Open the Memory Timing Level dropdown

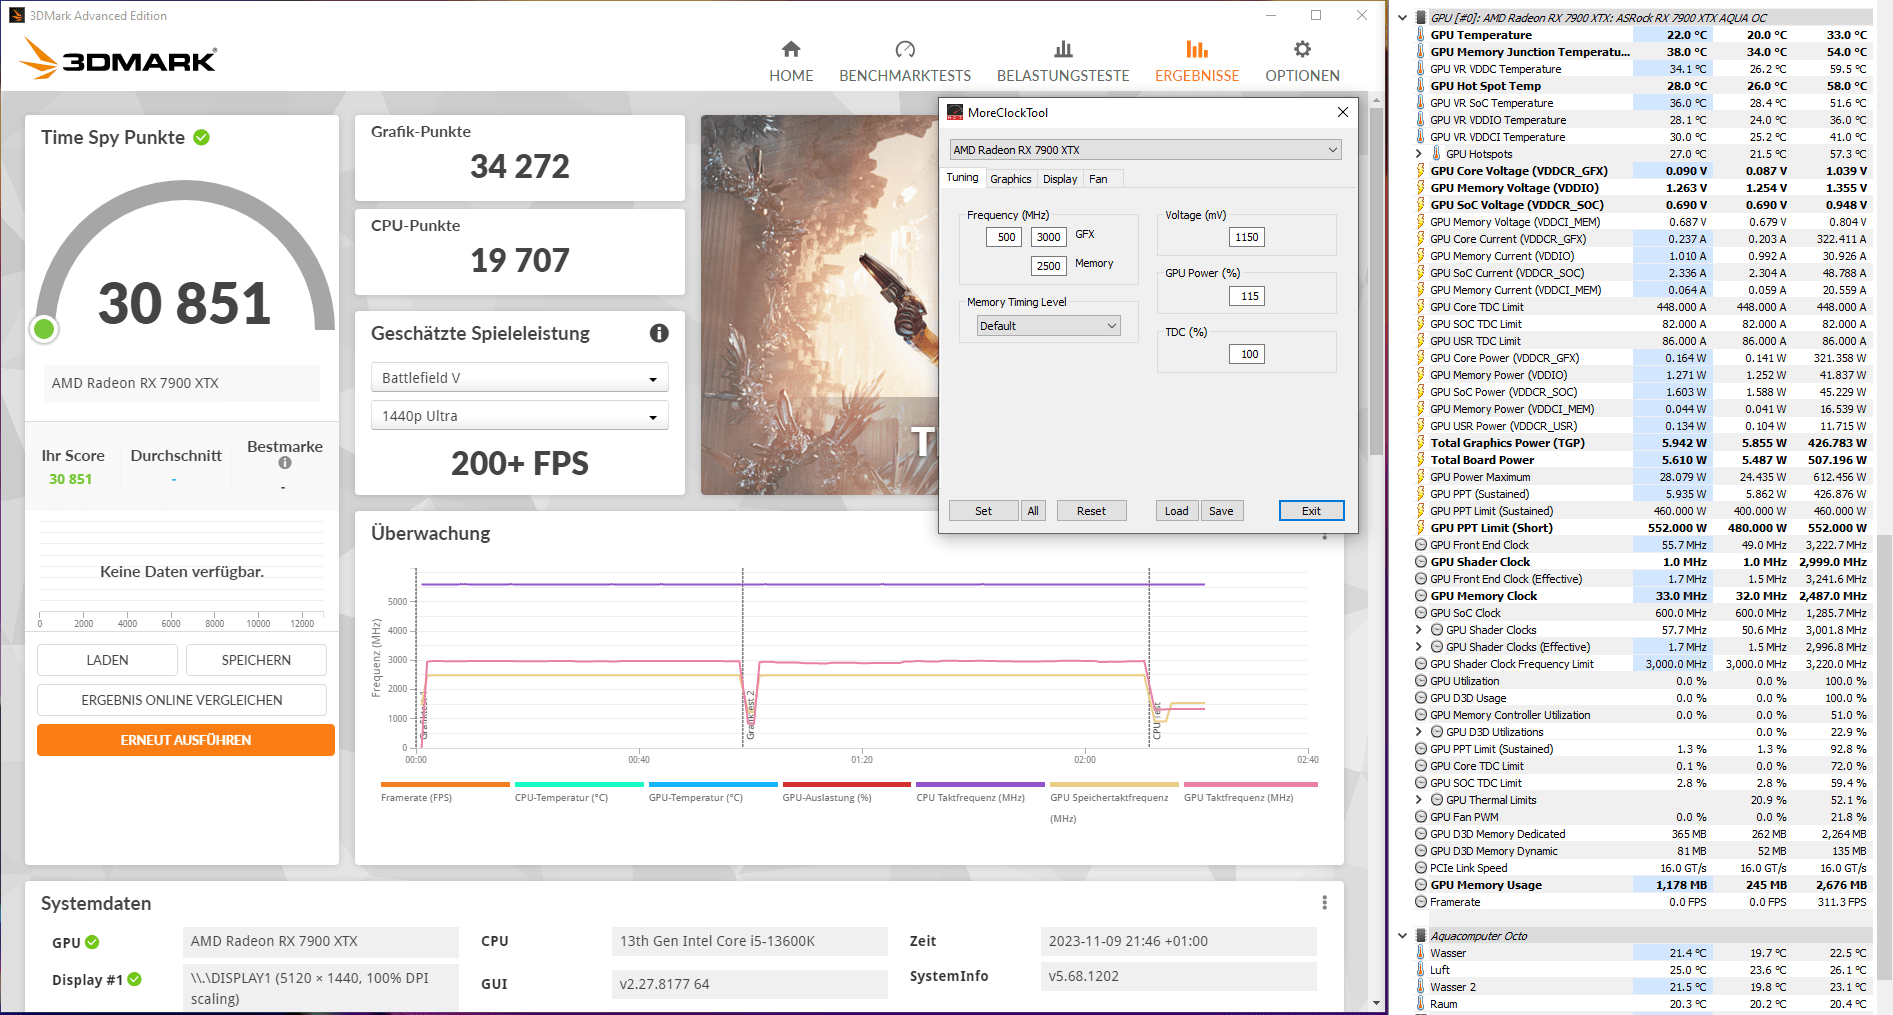pos(1048,326)
